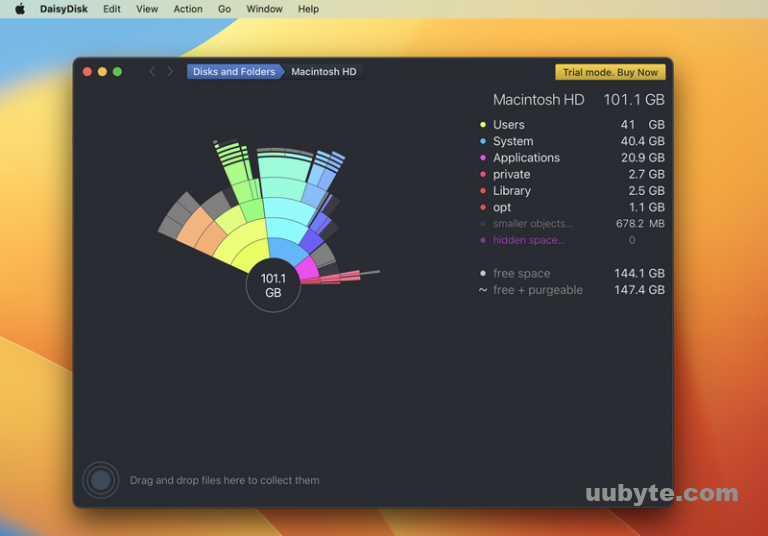The width and height of the screenshot is (768, 536).
Task: Select the Library folder row
Action: [572, 191]
